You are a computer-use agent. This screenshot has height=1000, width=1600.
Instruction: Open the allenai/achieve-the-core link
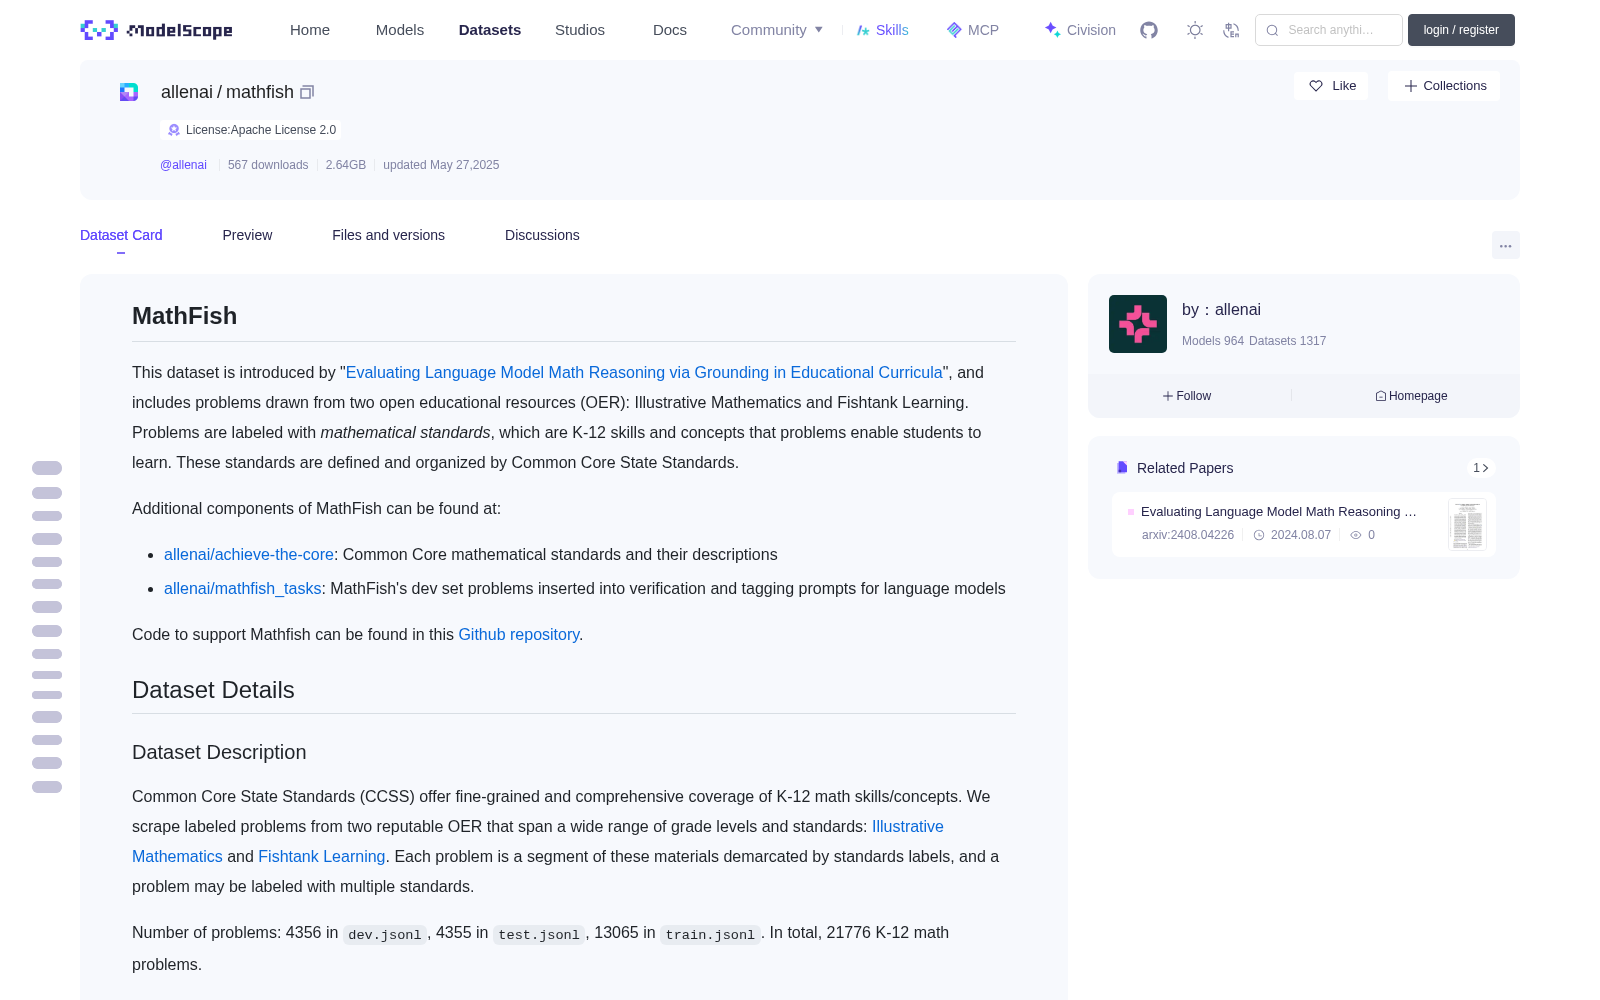pos(249,554)
